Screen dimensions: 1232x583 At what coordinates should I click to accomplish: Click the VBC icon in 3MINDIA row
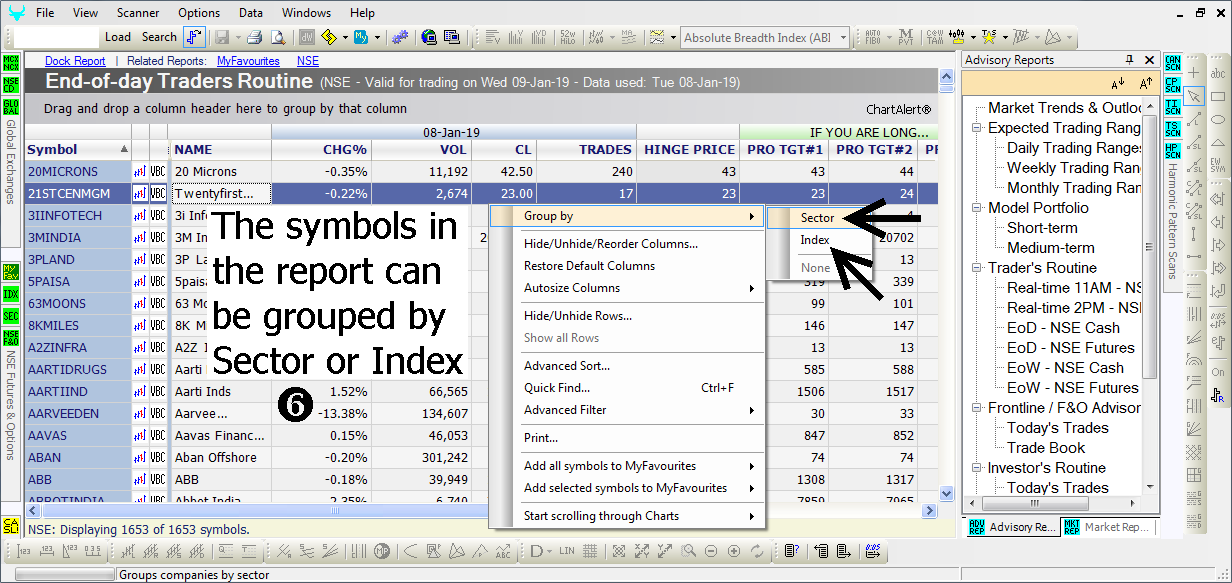pyautogui.click(x=158, y=237)
